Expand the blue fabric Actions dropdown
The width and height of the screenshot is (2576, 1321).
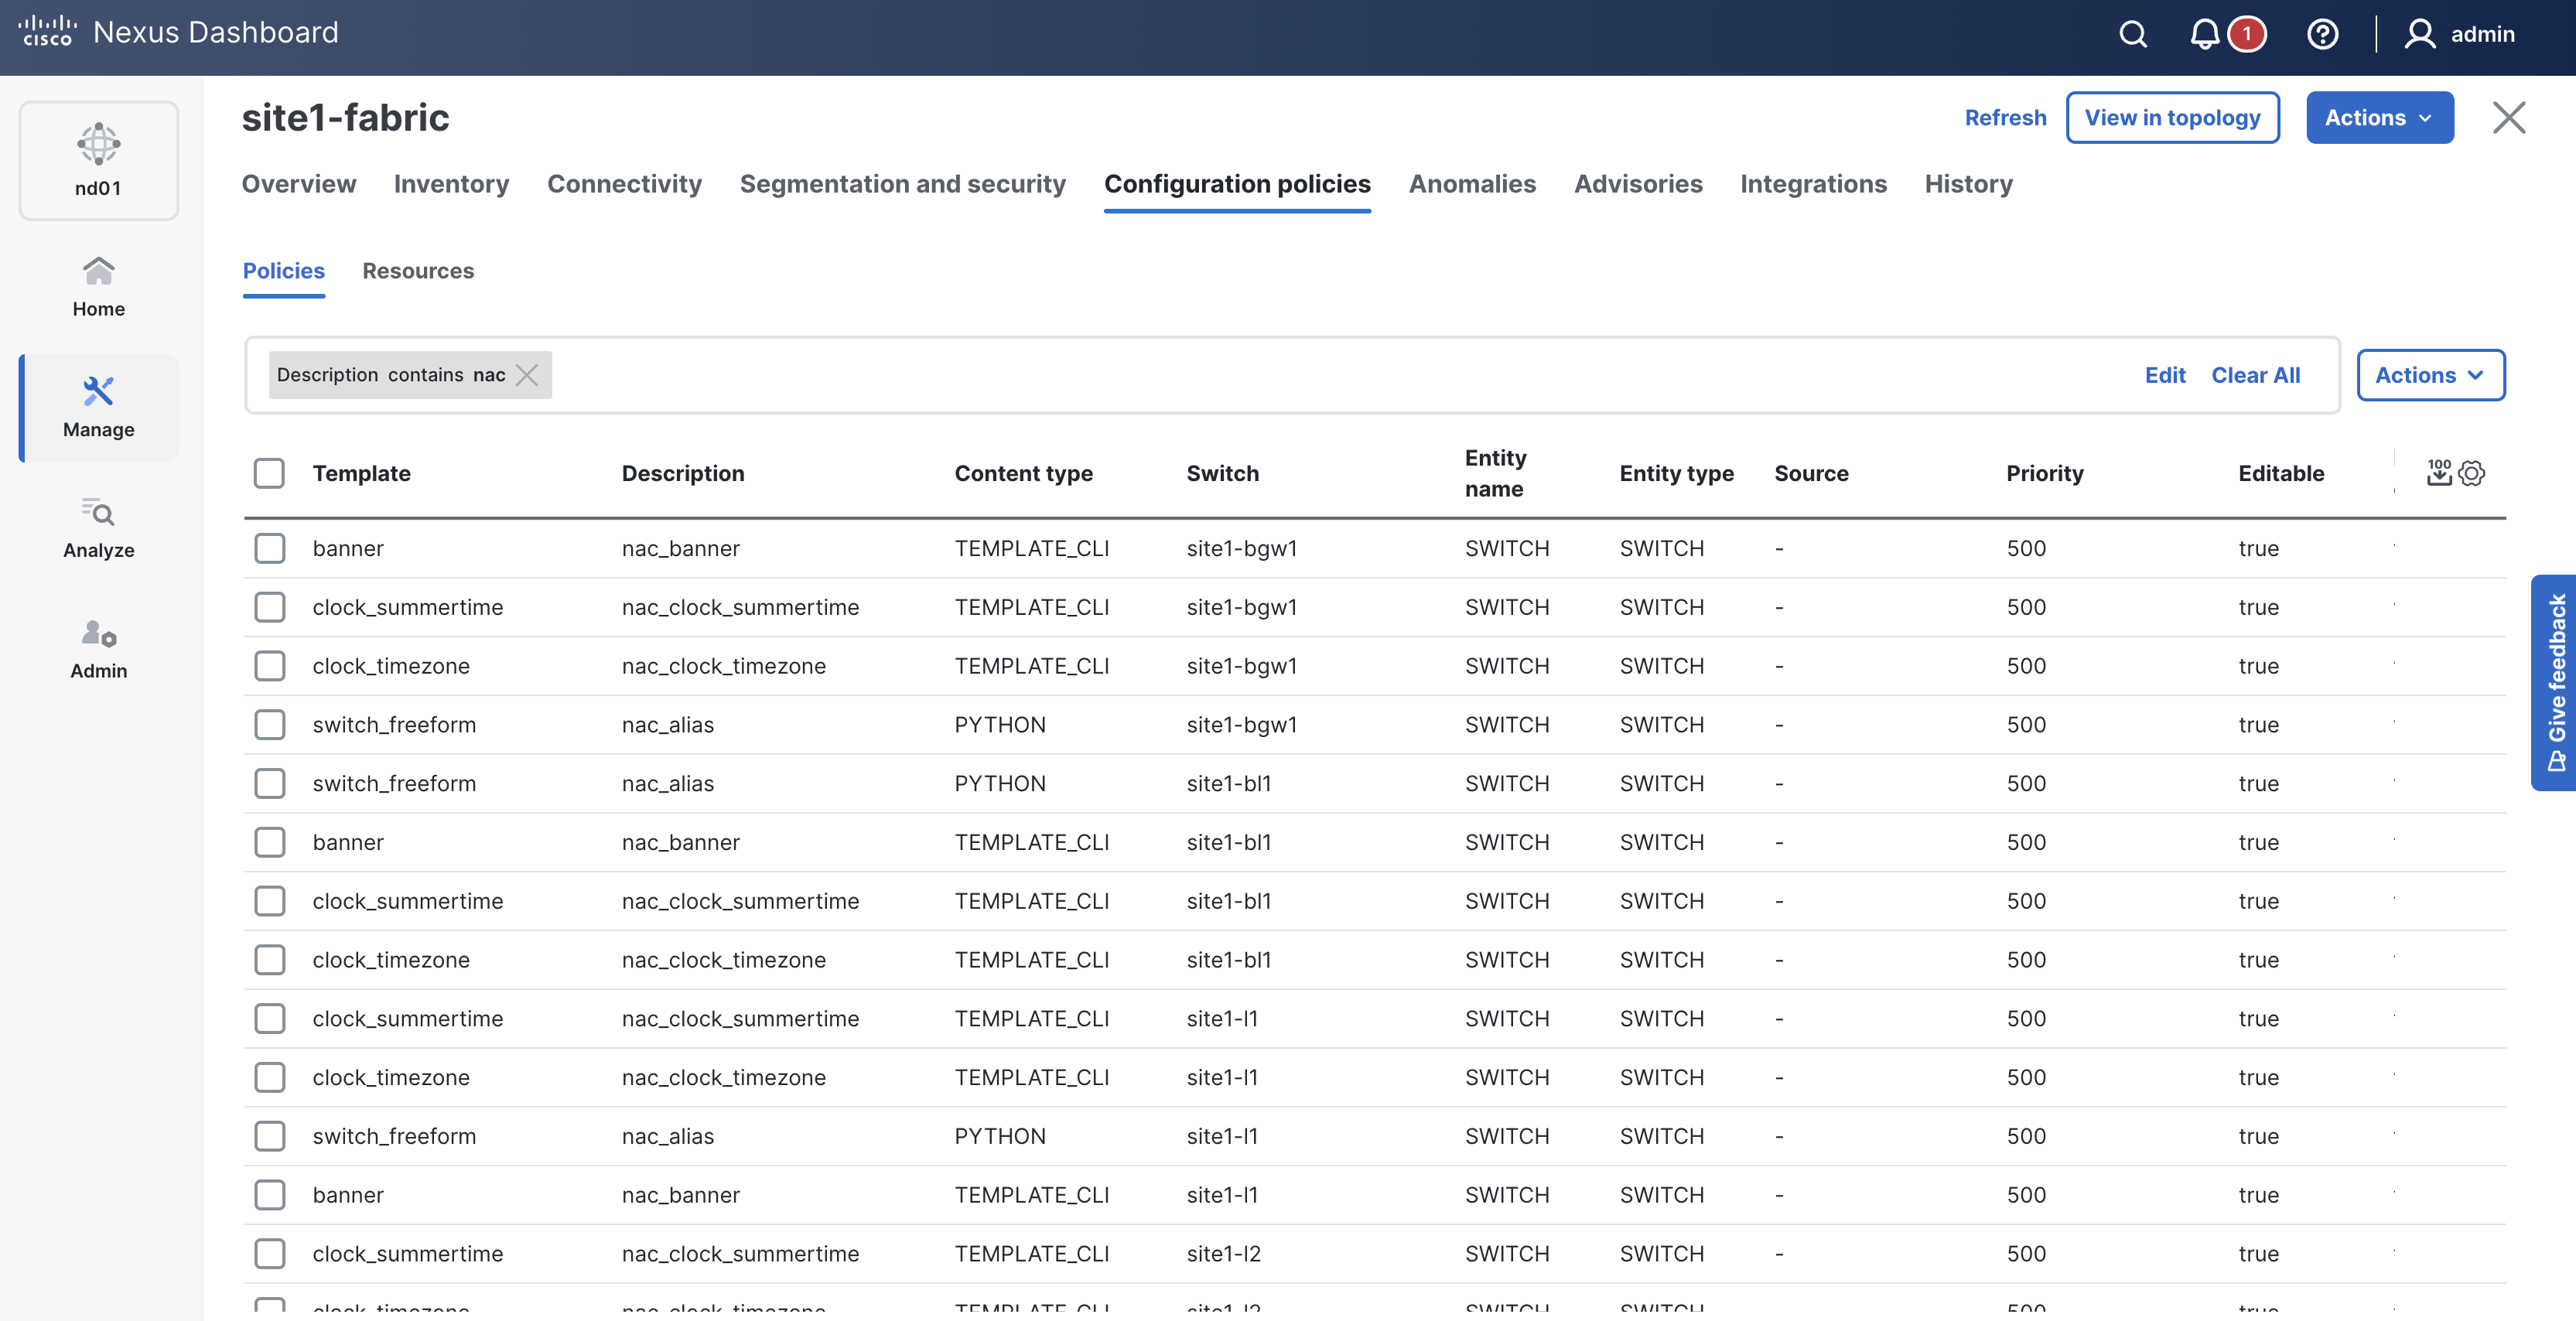2379,118
